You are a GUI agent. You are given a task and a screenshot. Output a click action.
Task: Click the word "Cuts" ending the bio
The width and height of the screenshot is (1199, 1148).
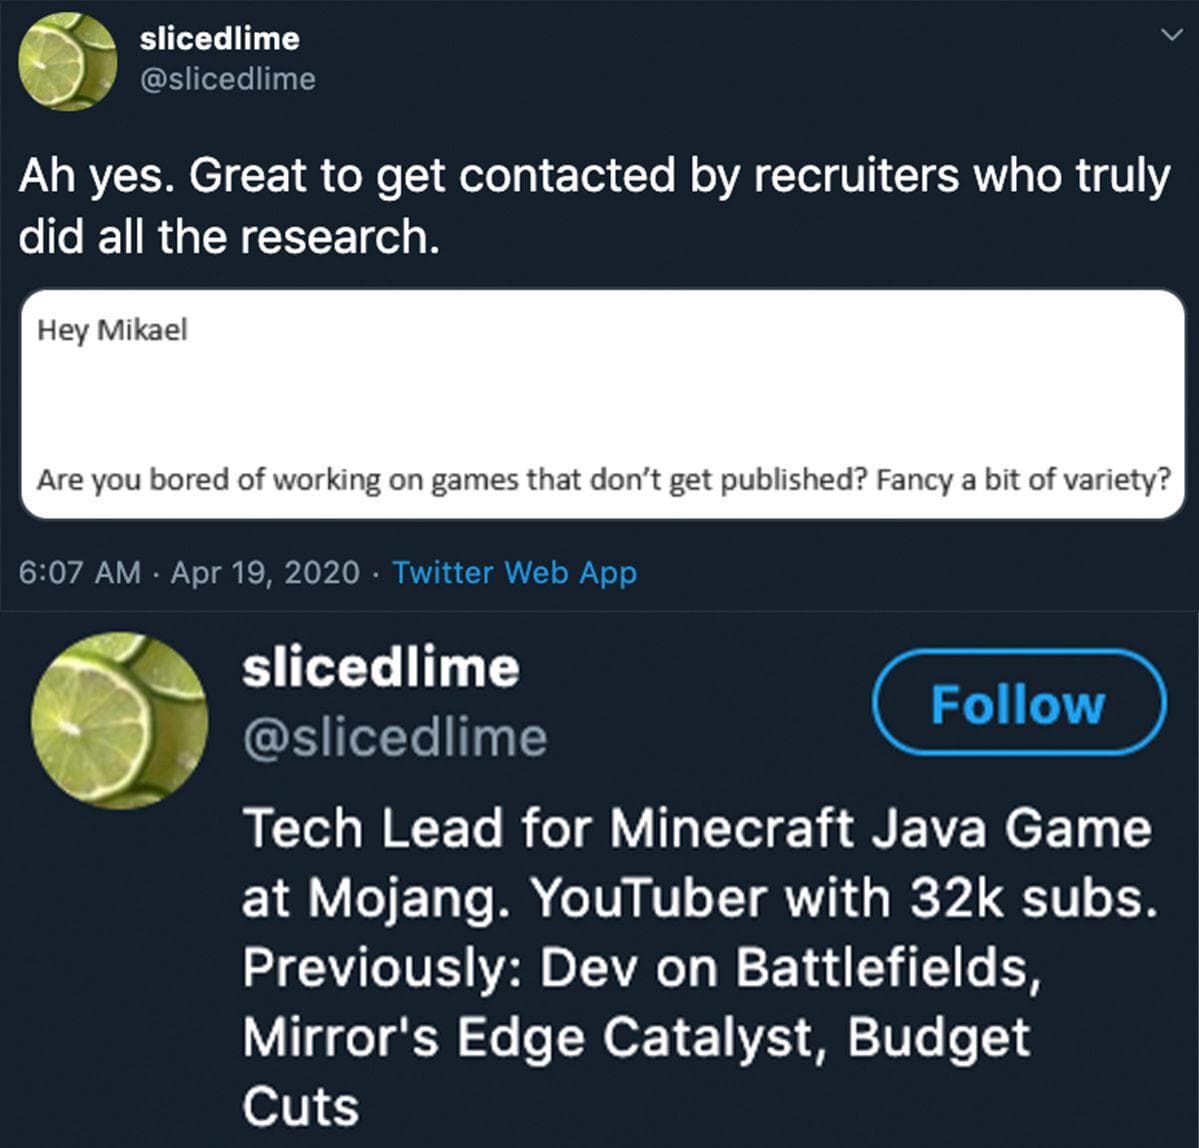click(x=300, y=1106)
